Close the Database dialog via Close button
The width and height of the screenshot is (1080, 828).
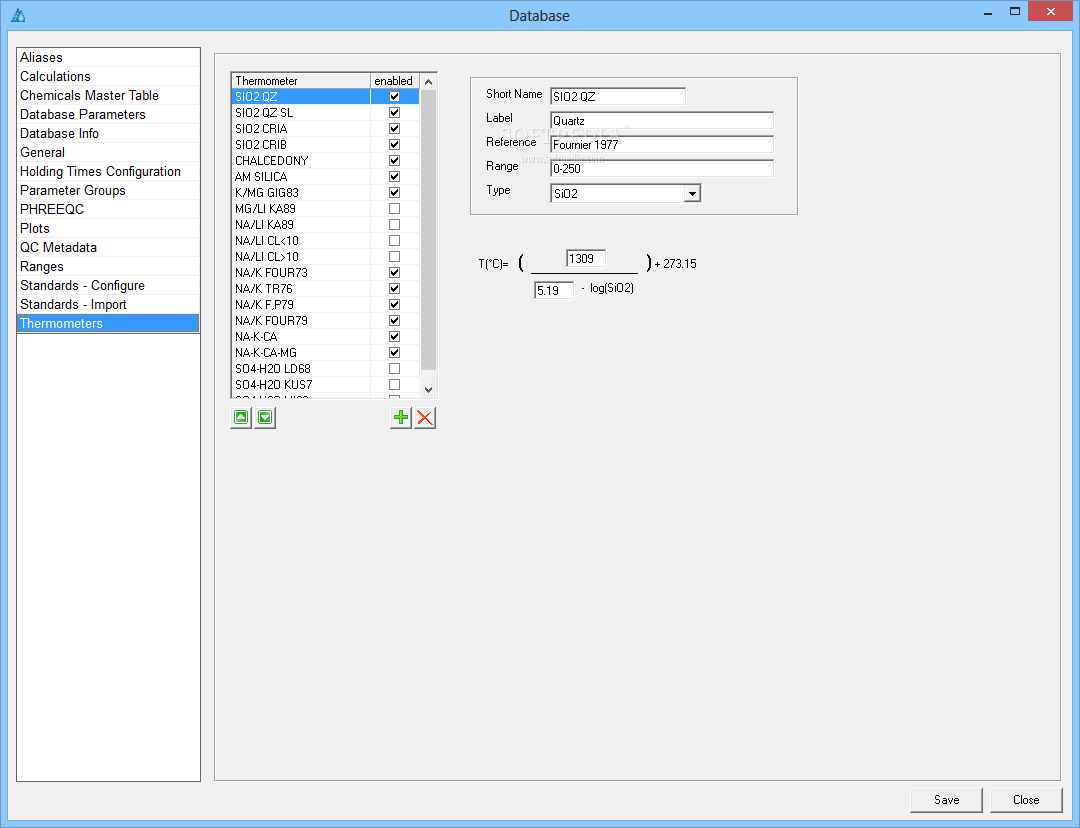pyautogui.click(x=1026, y=800)
